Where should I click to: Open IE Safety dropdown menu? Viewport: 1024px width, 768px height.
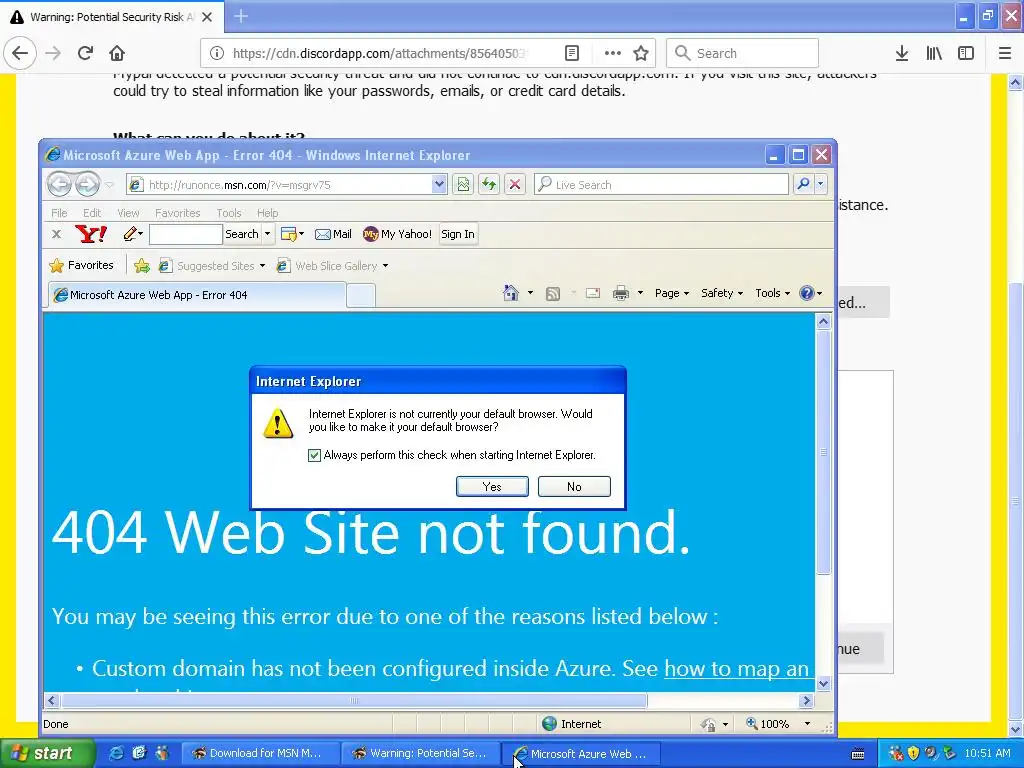[722, 293]
